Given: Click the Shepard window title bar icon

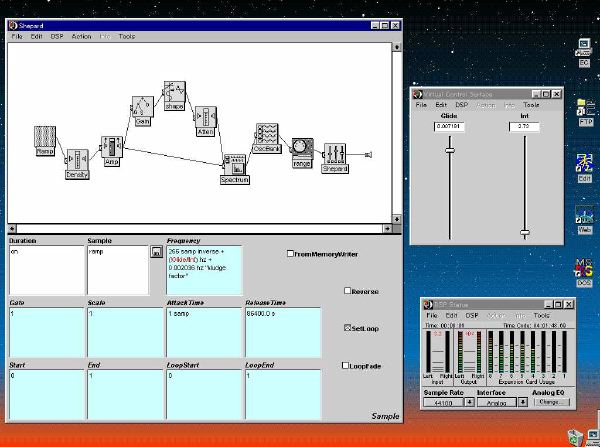Looking at the screenshot, I should (x=13, y=26).
